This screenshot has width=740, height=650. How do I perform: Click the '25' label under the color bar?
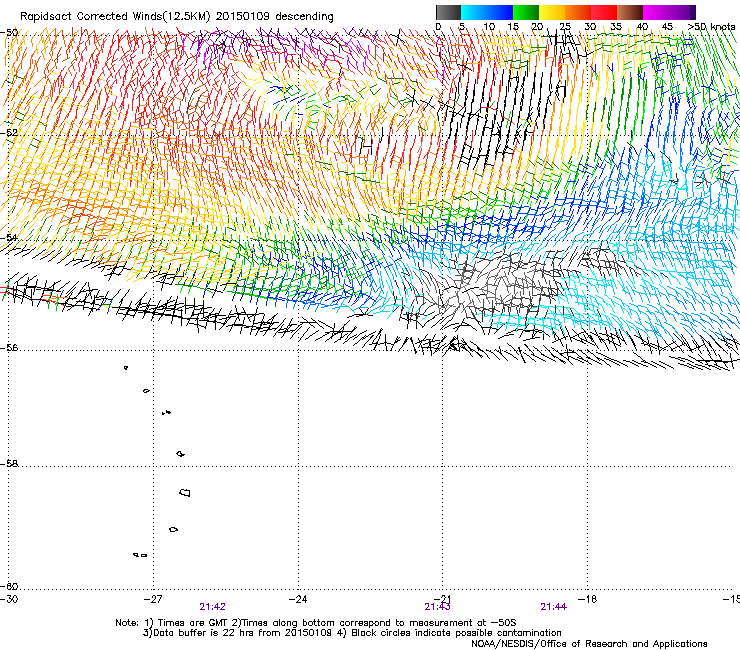pos(564,27)
